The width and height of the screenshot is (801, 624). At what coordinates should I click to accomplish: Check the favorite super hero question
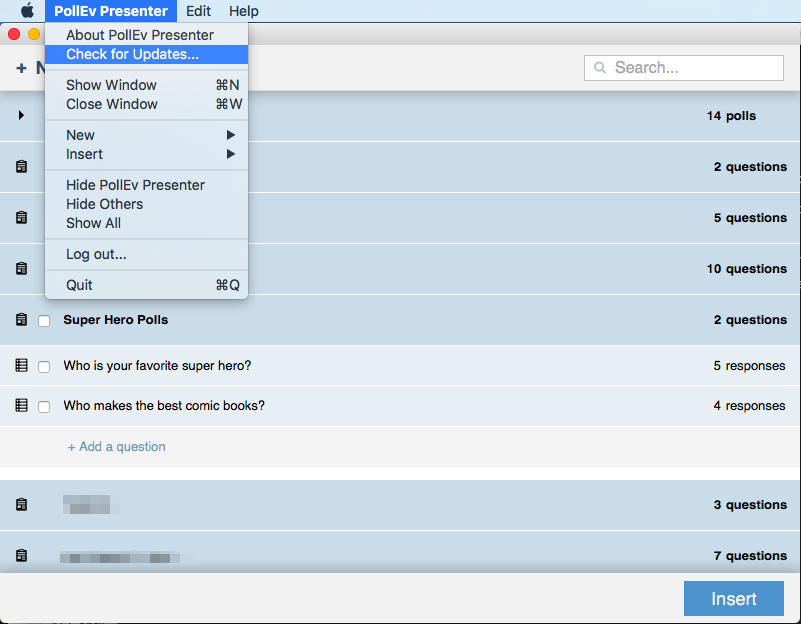44,367
